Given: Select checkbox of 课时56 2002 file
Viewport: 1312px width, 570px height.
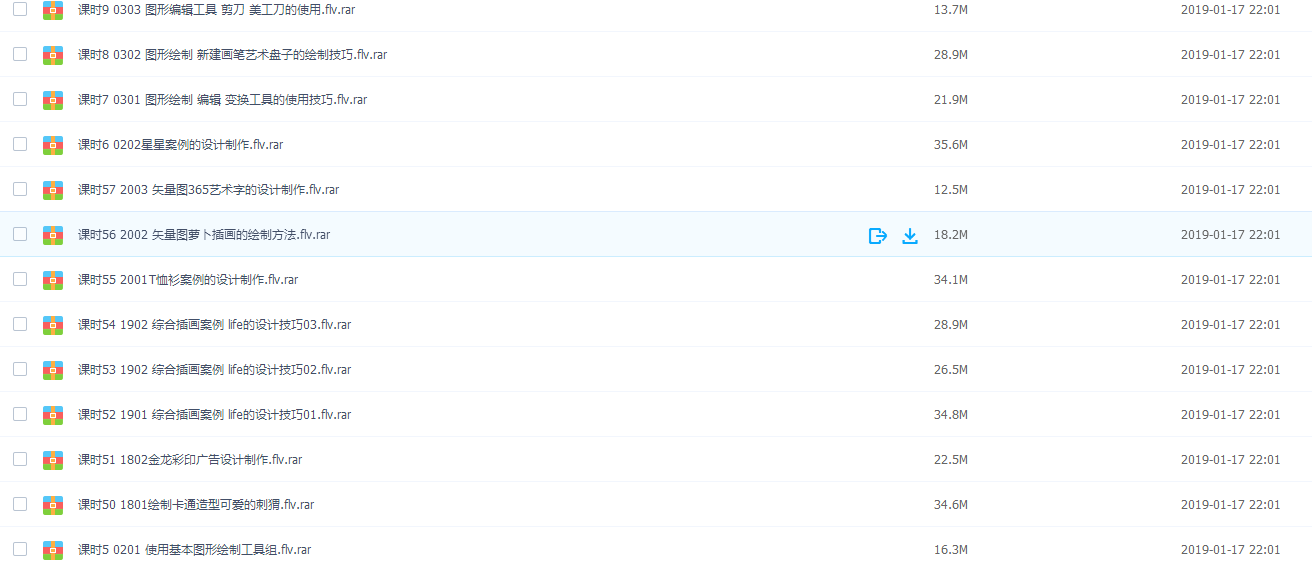Looking at the screenshot, I should [x=20, y=234].
